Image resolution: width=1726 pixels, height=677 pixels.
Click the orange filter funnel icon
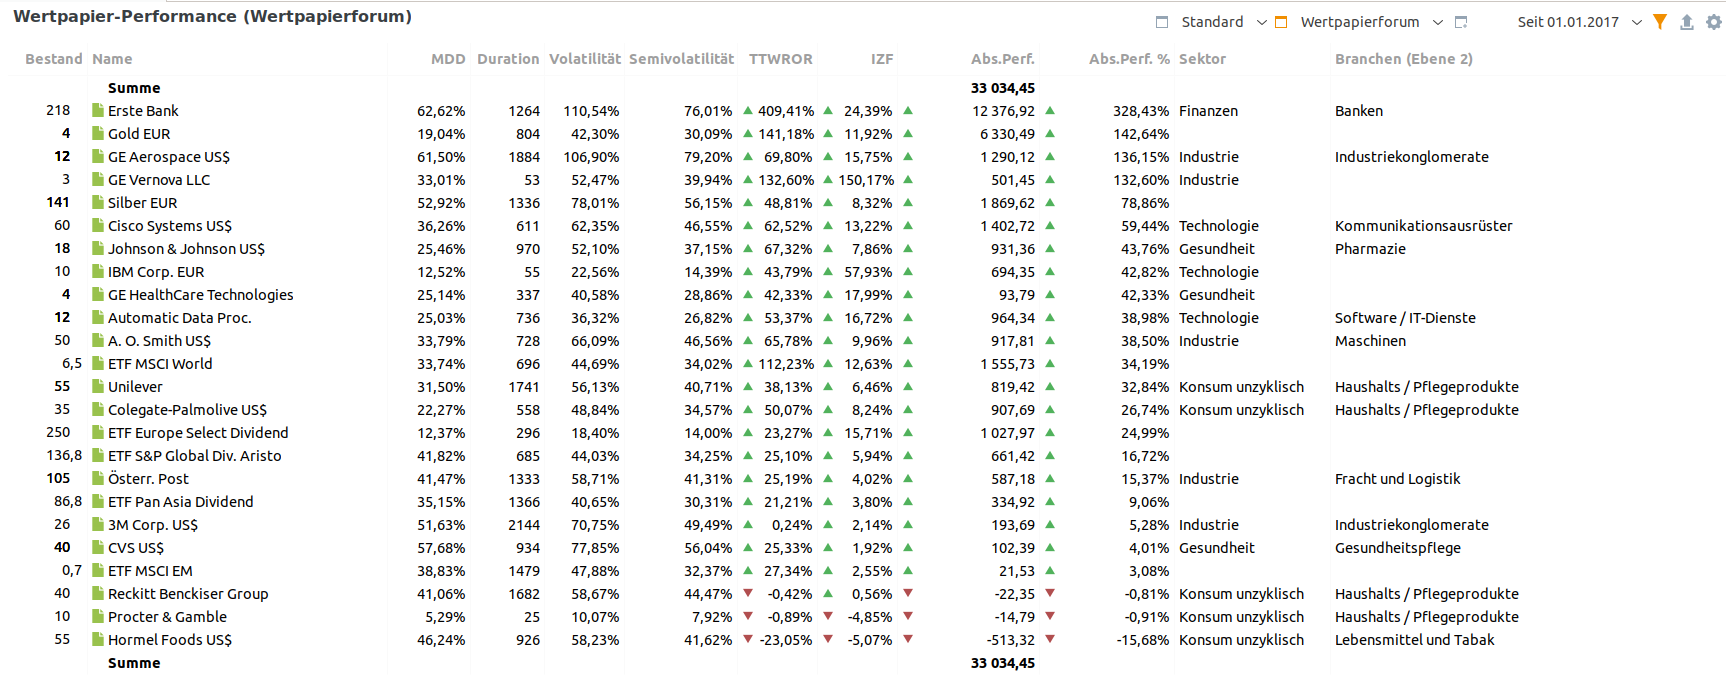[x=1660, y=22]
